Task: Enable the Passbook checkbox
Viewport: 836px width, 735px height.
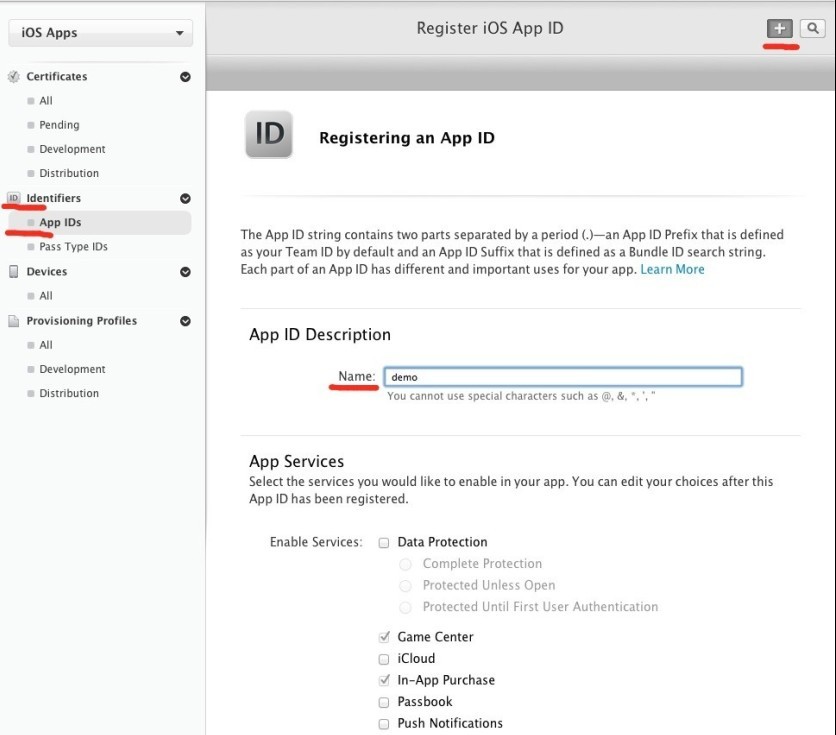Action: point(384,702)
